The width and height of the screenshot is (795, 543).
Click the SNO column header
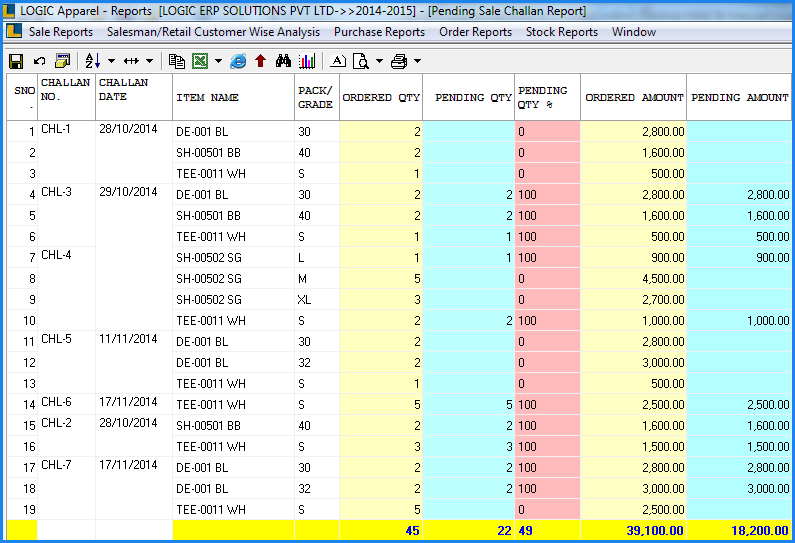click(x=22, y=97)
